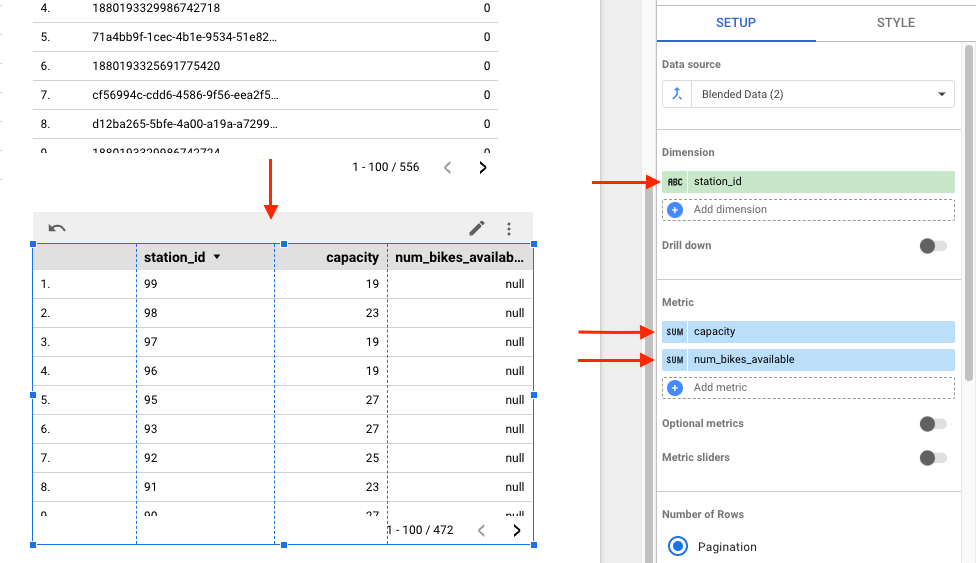Select the station_id dimension chip
976x563 pixels.
[x=808, y=182]
